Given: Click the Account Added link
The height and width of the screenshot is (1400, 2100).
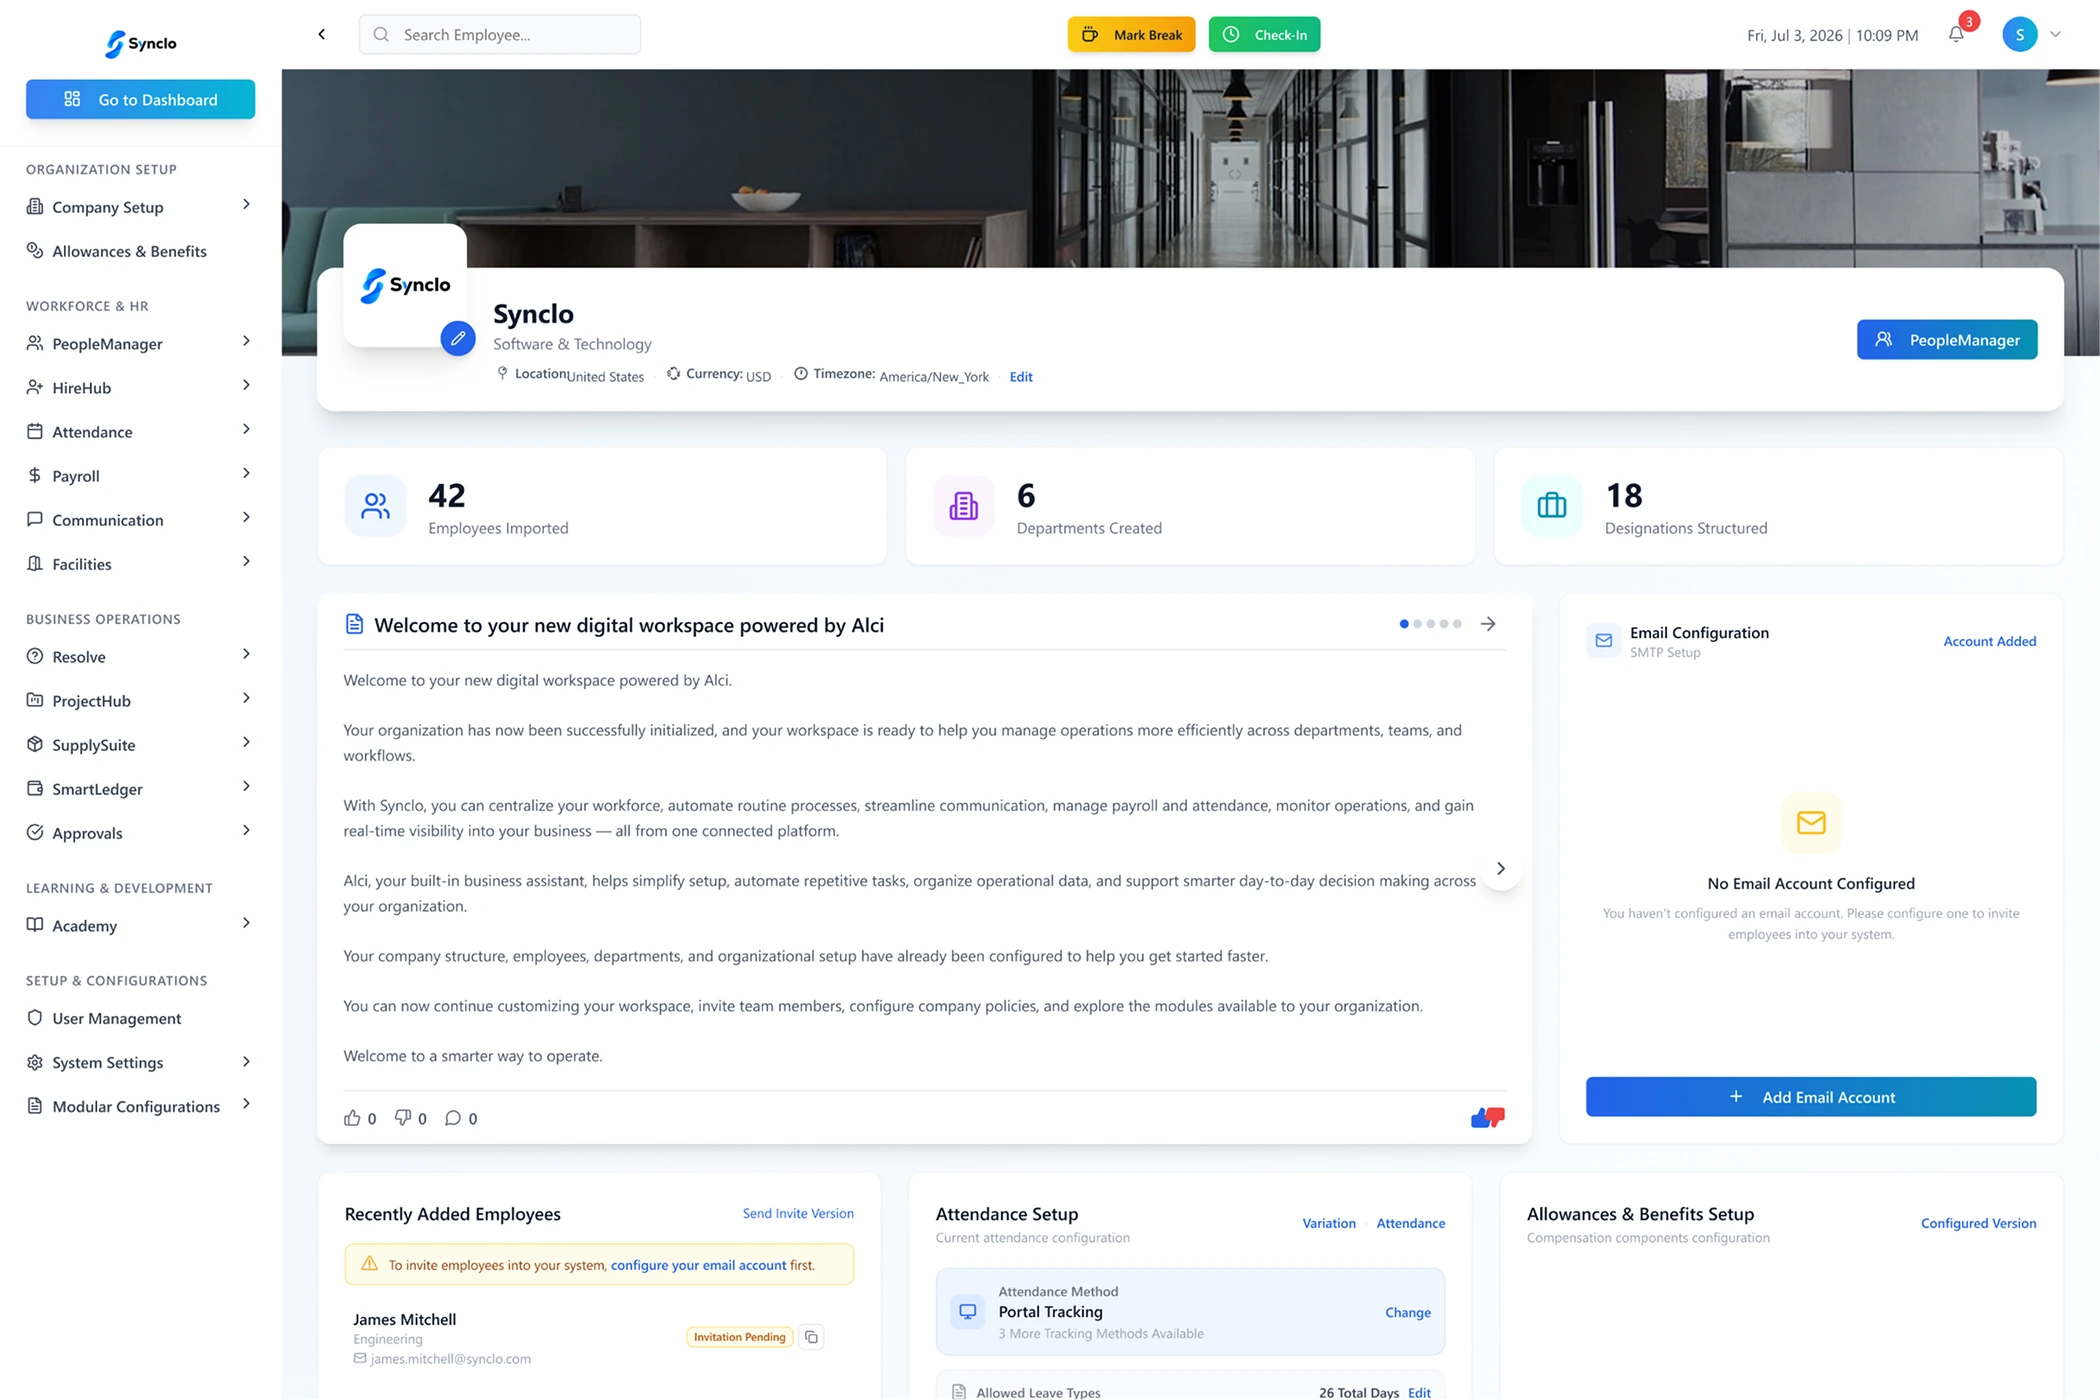Looking at the screenshot, I should 1989,641.
